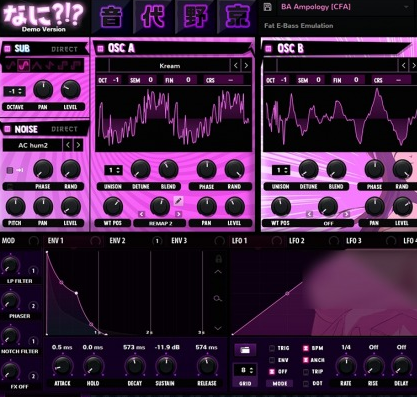The width and height of the screenshot is (417, 397).
Task: Click the LFO grid size stepper
Action: pos(245,370)
